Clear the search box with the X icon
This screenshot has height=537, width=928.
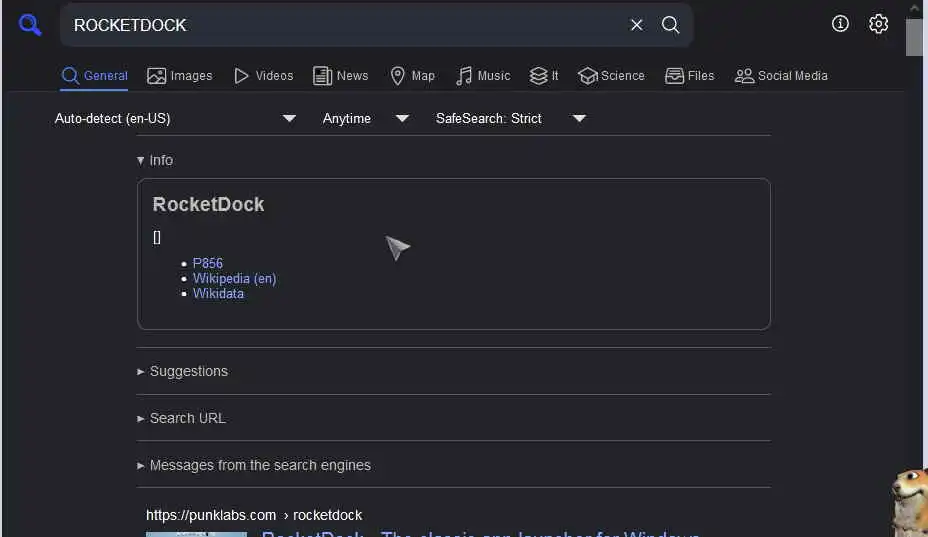[x=636, y=25]
